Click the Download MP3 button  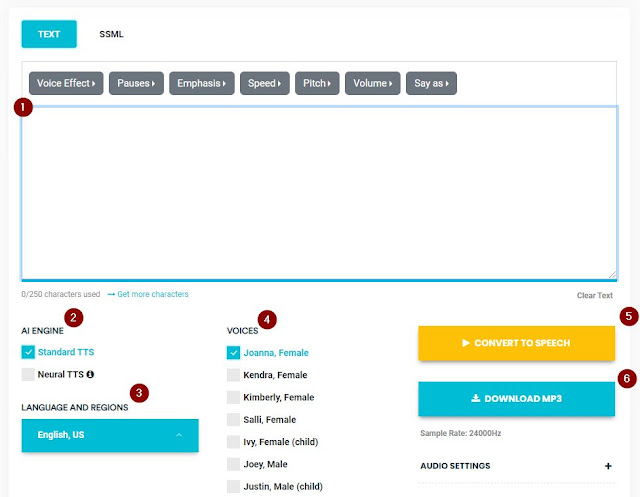(516, 398)
